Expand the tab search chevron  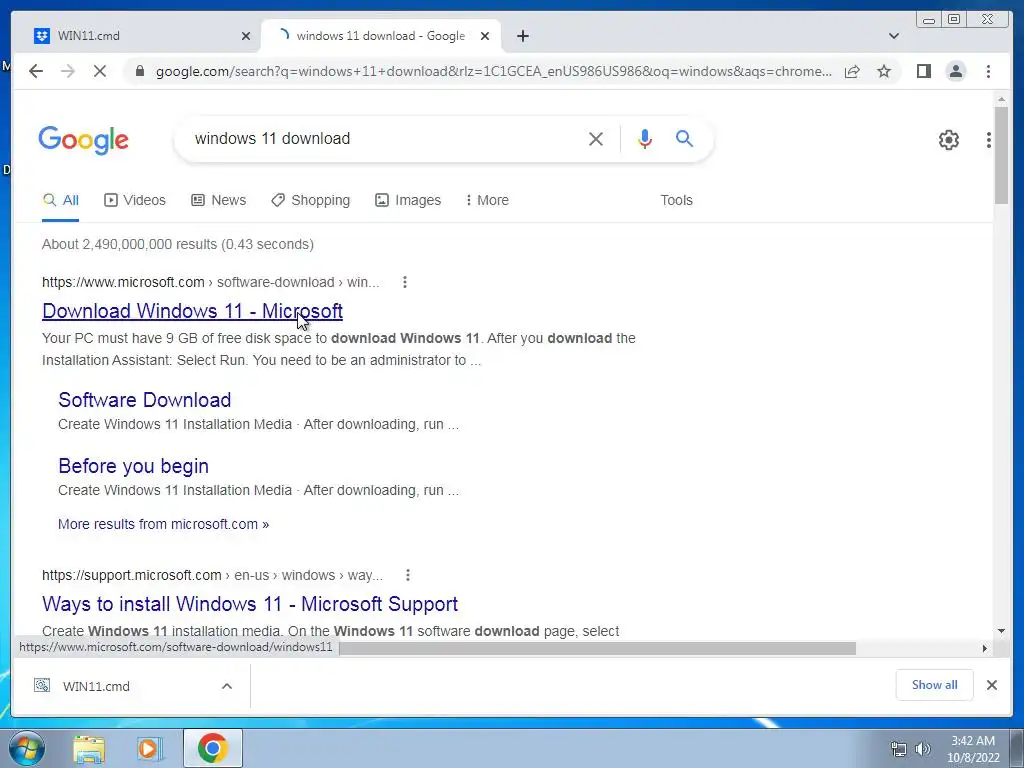click(894, 36)
